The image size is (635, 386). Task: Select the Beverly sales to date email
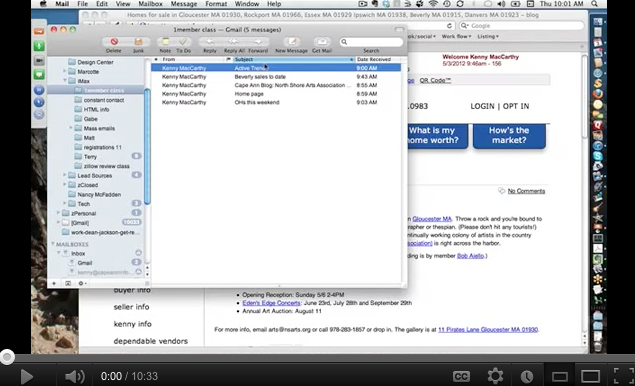click(276, 77)
